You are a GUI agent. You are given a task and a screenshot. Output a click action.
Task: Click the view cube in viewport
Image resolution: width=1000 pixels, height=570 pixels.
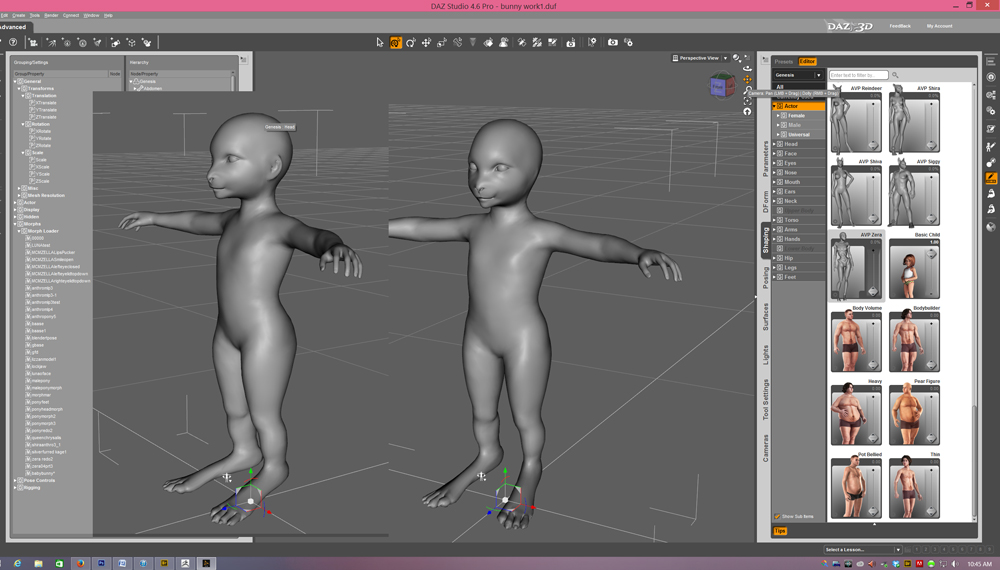722,86
